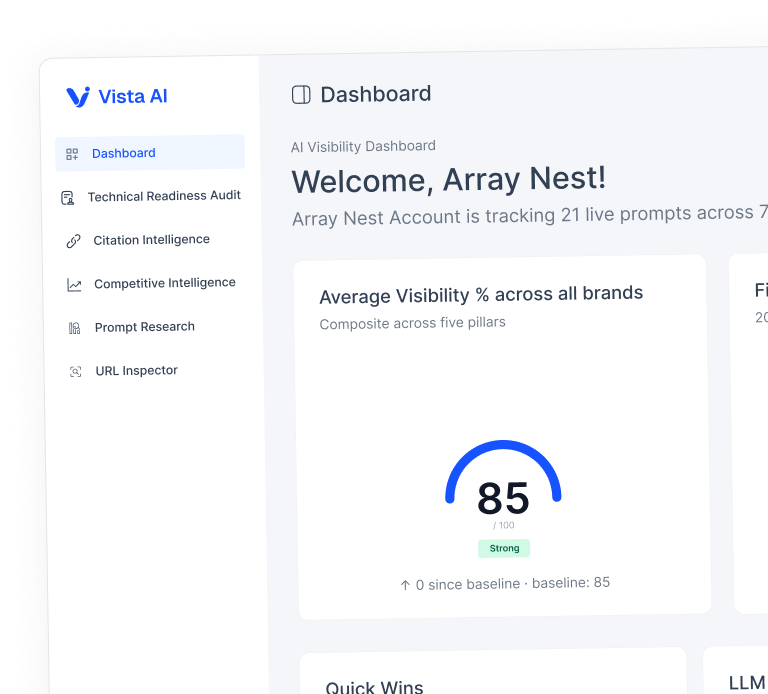
Task: Click the blue visibility score gauge arc
Action: point(503,445)
